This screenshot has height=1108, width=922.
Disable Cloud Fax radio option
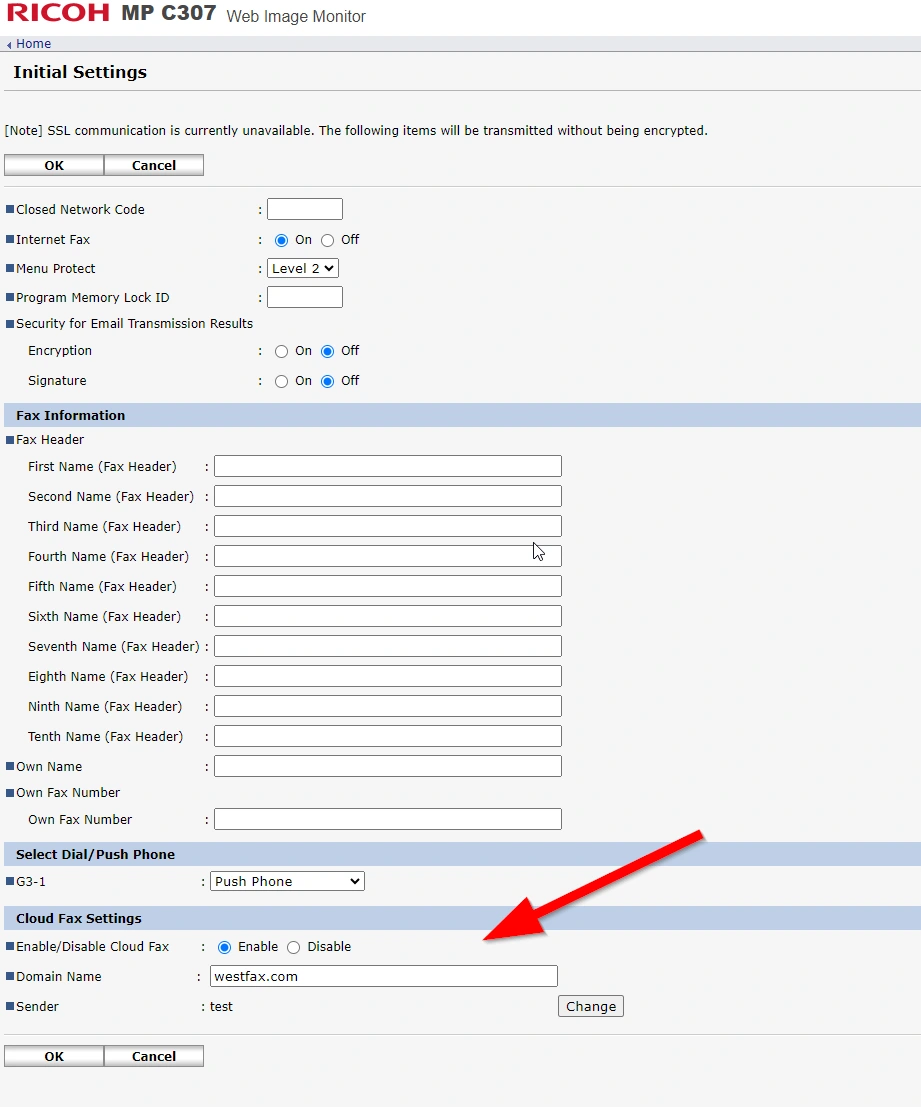(x=294, y=947)
